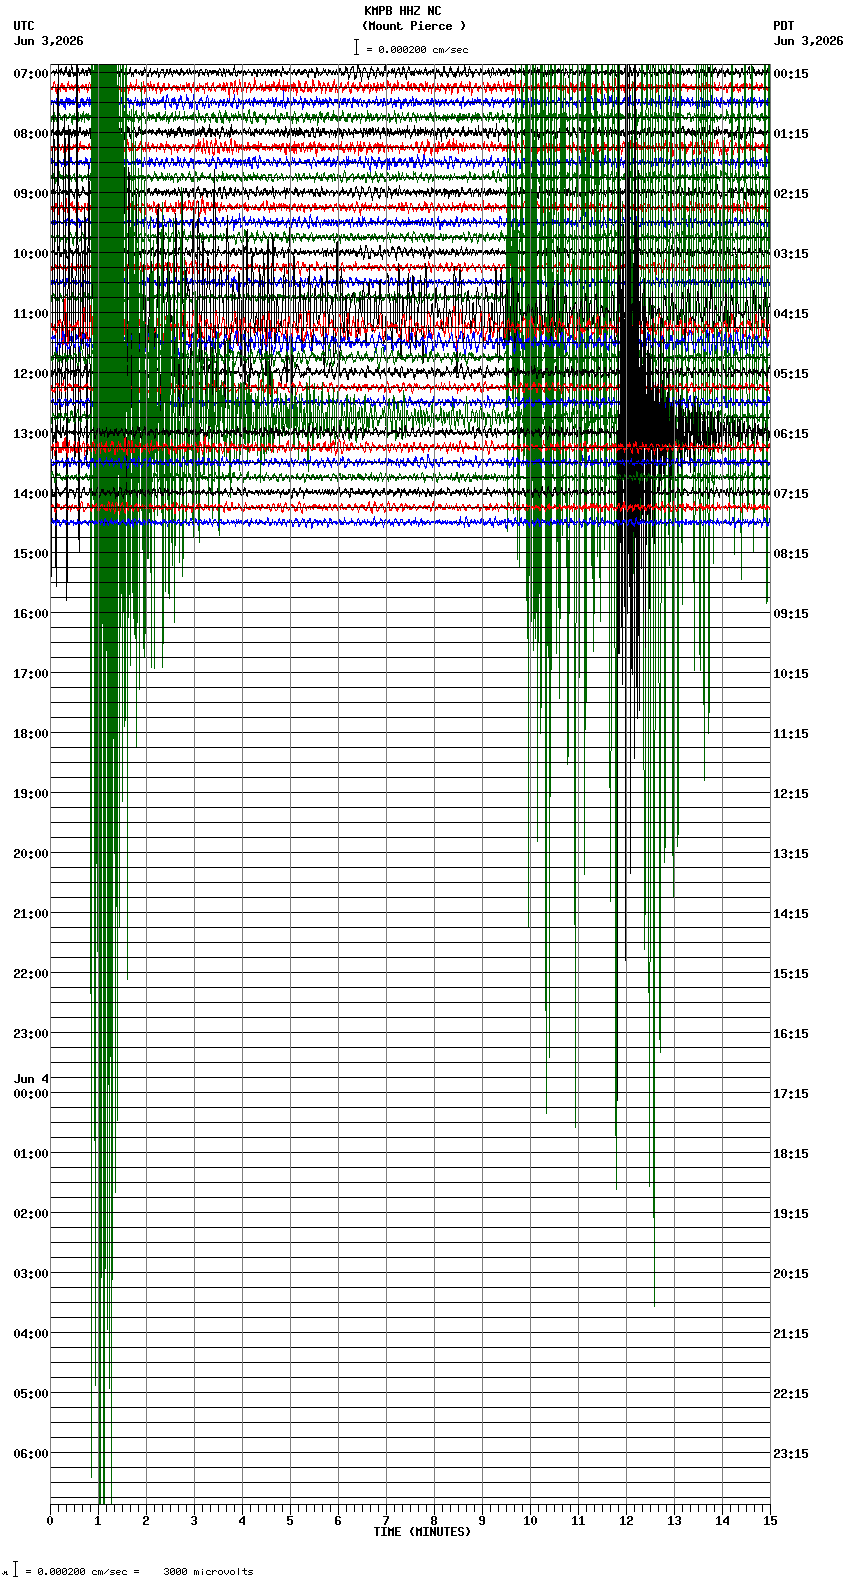The image size is (850, 1584).
Task: Click the '05:15' PDT time label
Action: coord(791,374)
